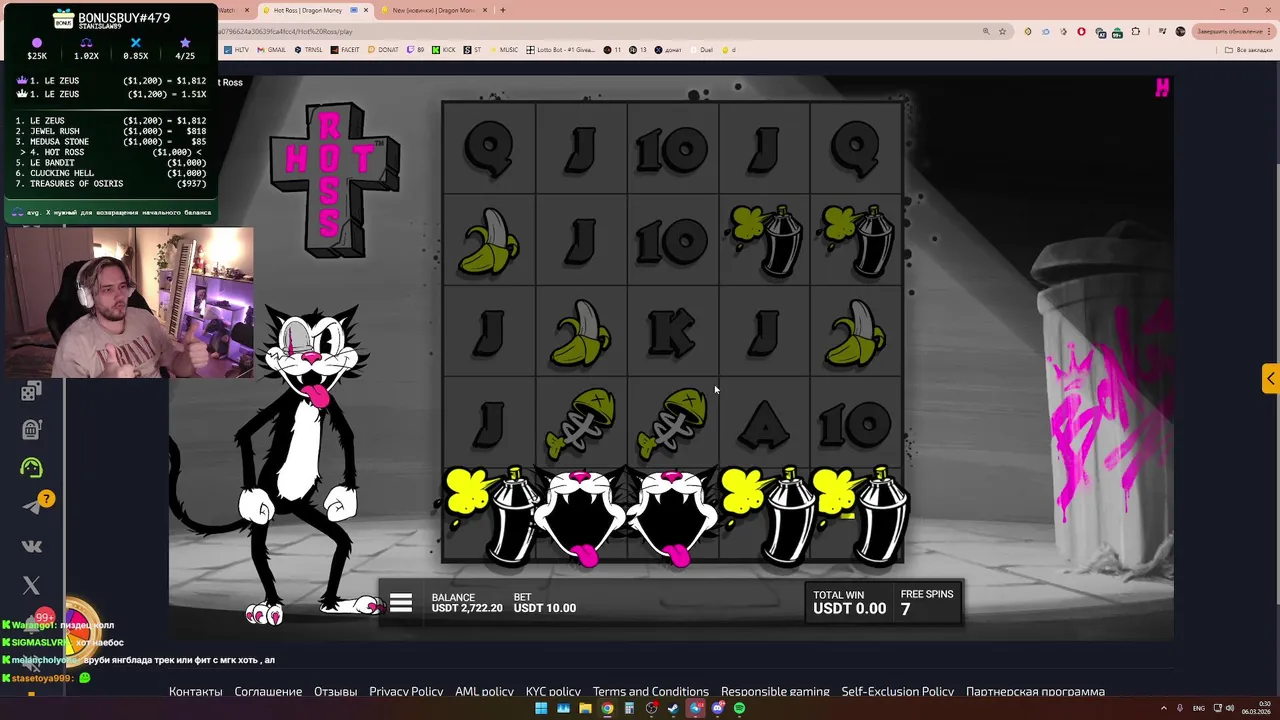The height and width of the screenshot is (720, 1280).
Task: Click the Hacksaw H logo in game corner
Action: point(1161,88)
